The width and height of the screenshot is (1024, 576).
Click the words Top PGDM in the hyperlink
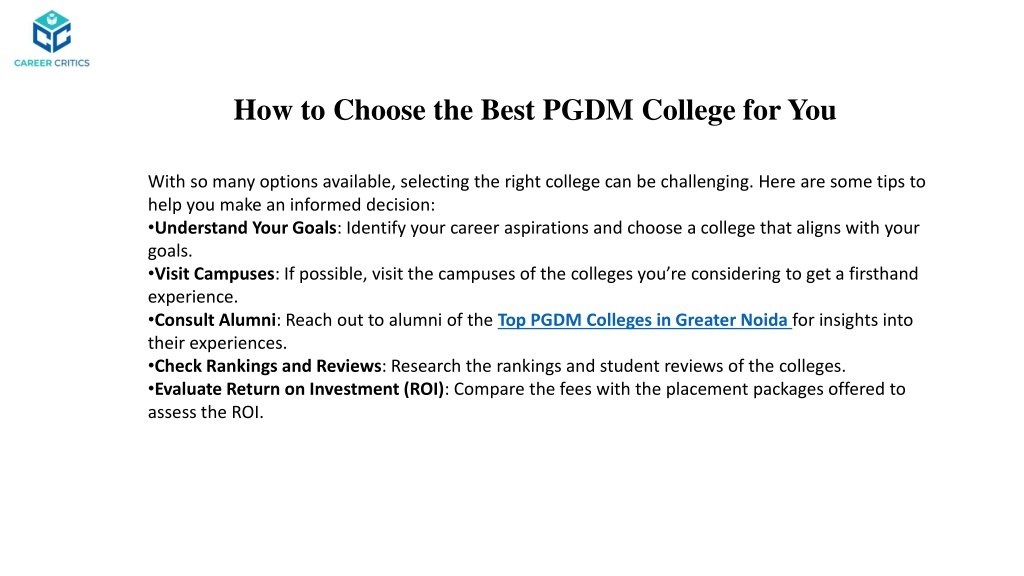click(539, 320)
